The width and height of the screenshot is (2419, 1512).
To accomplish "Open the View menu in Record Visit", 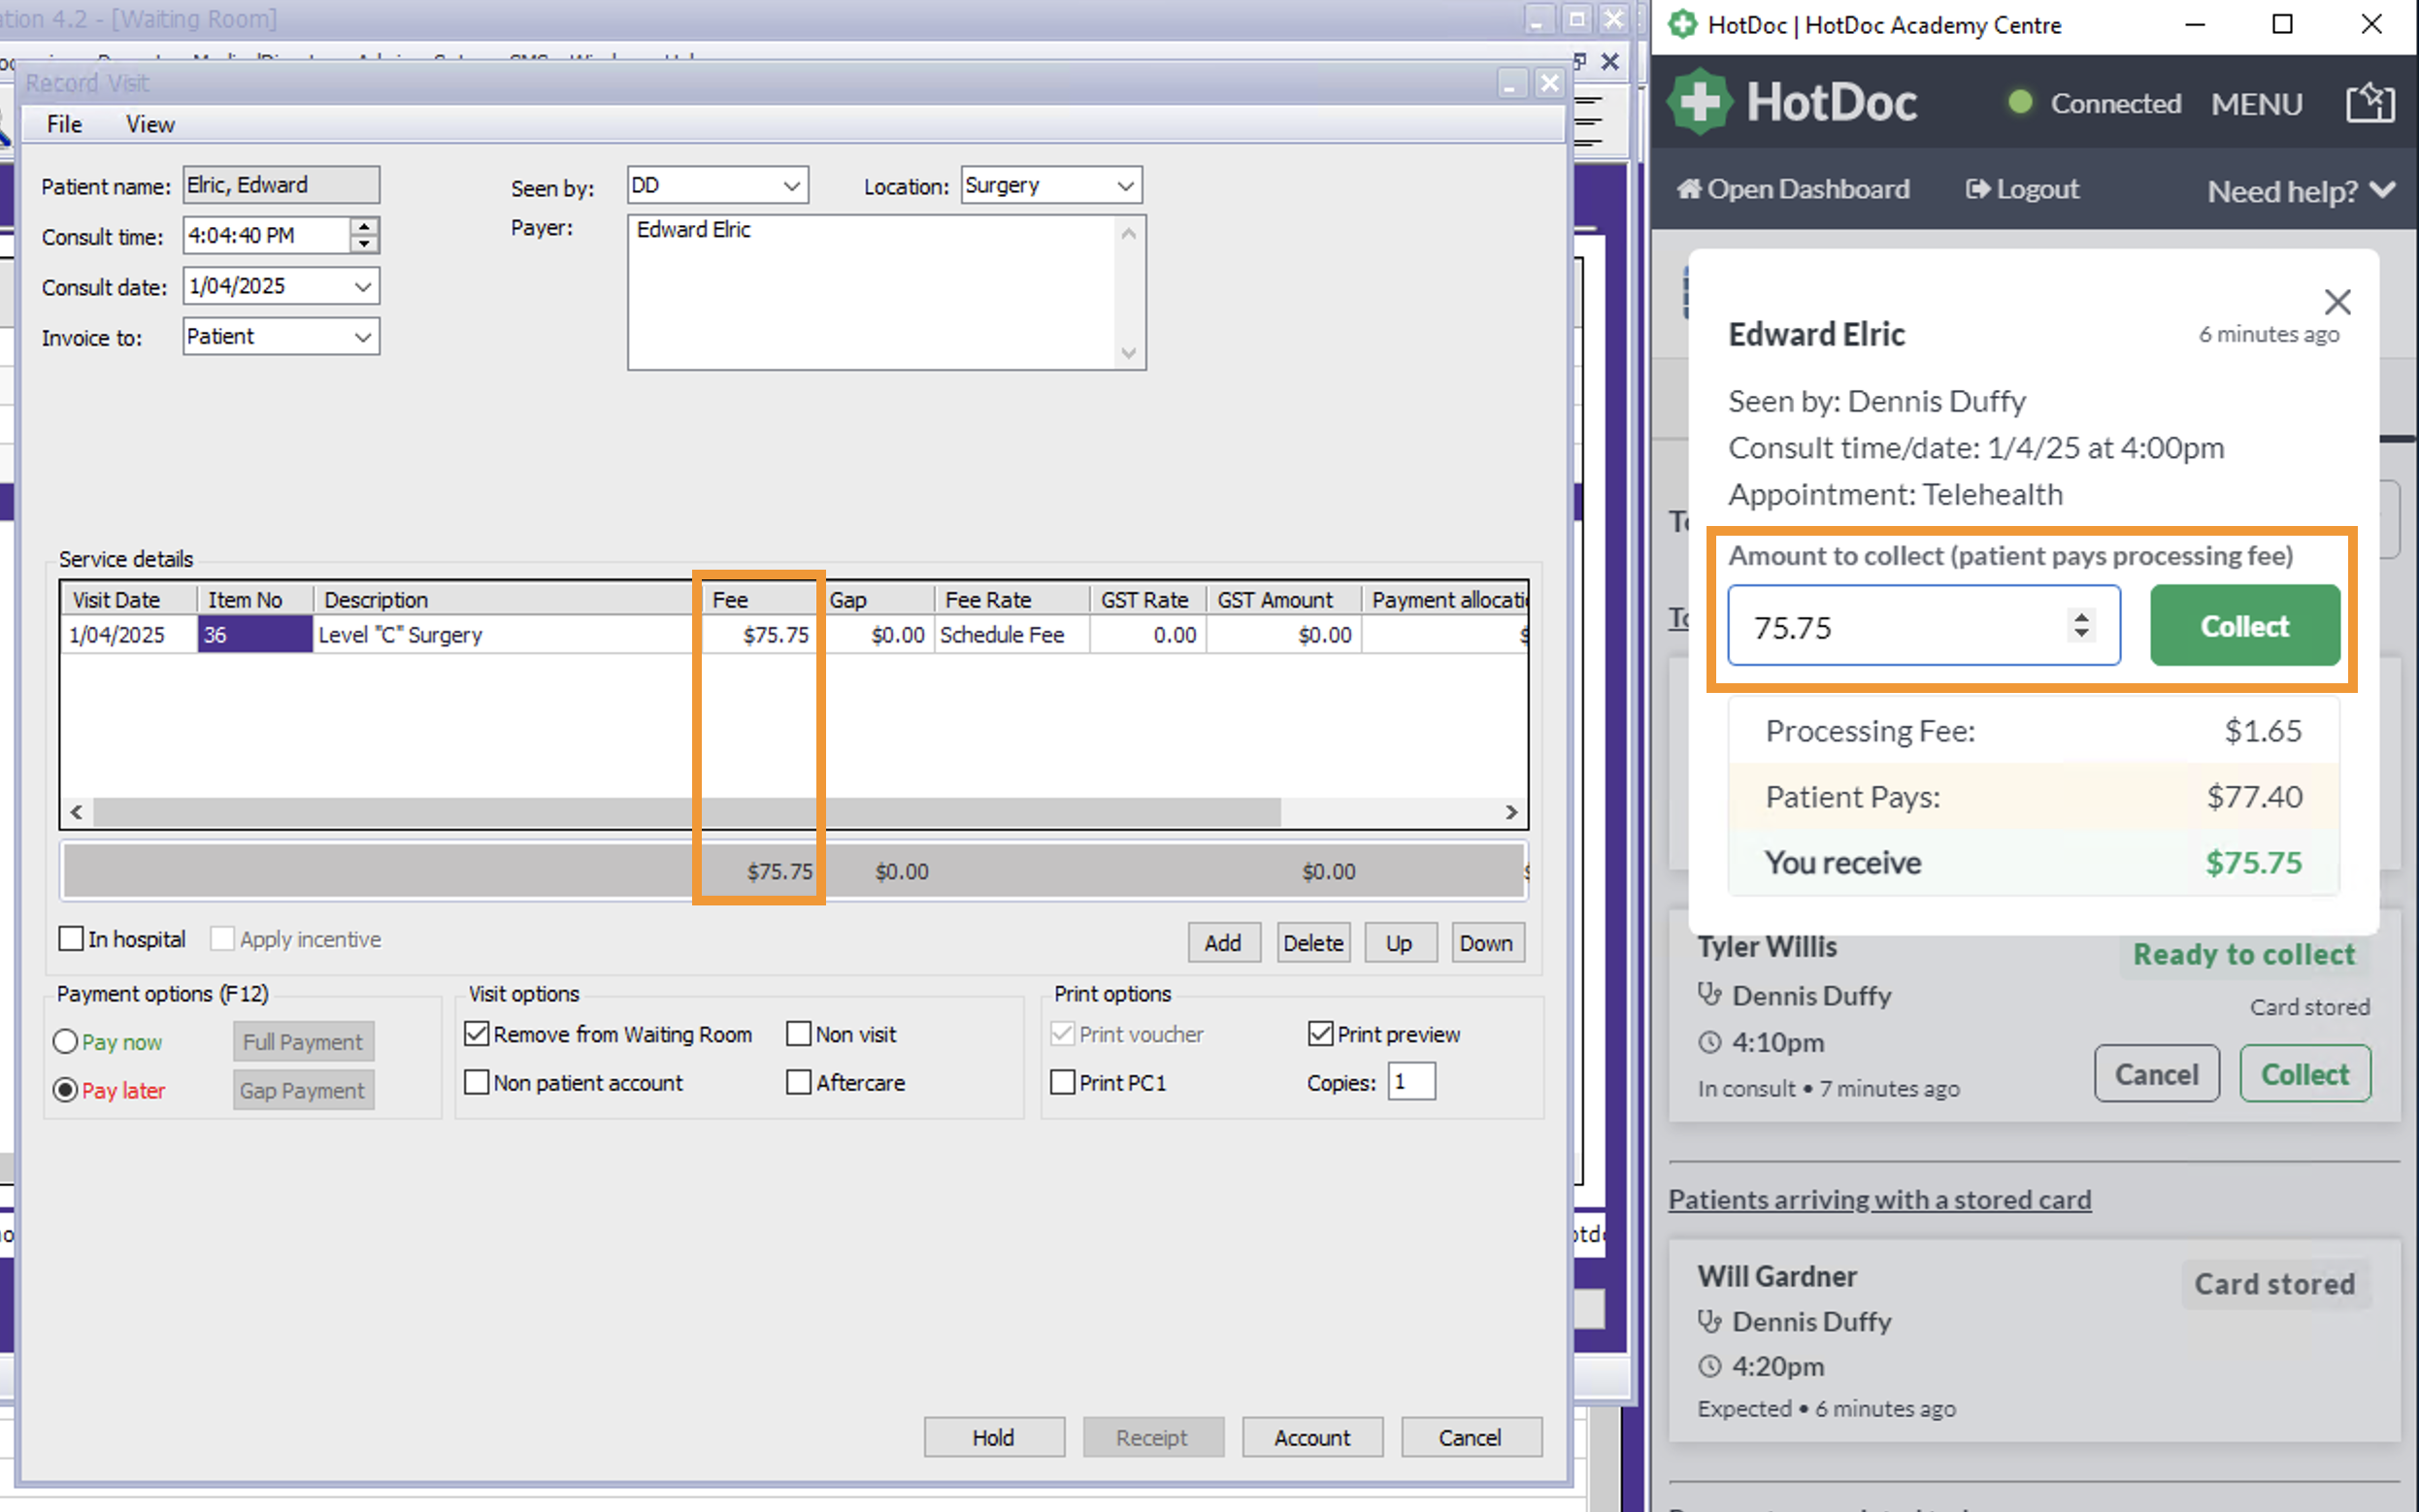I will [x=150, y=124].
